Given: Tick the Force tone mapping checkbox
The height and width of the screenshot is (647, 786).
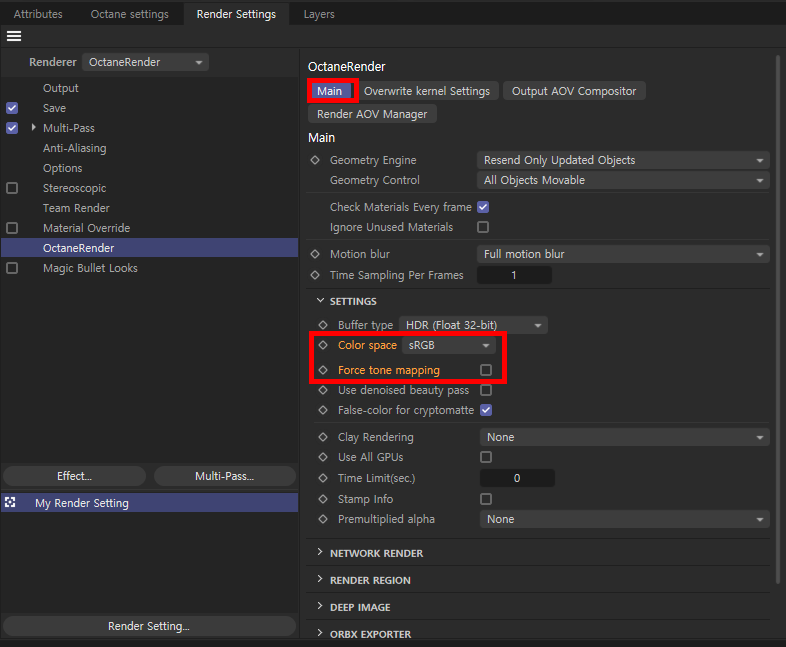Looking at the screenshot, I should click(486, 370).
